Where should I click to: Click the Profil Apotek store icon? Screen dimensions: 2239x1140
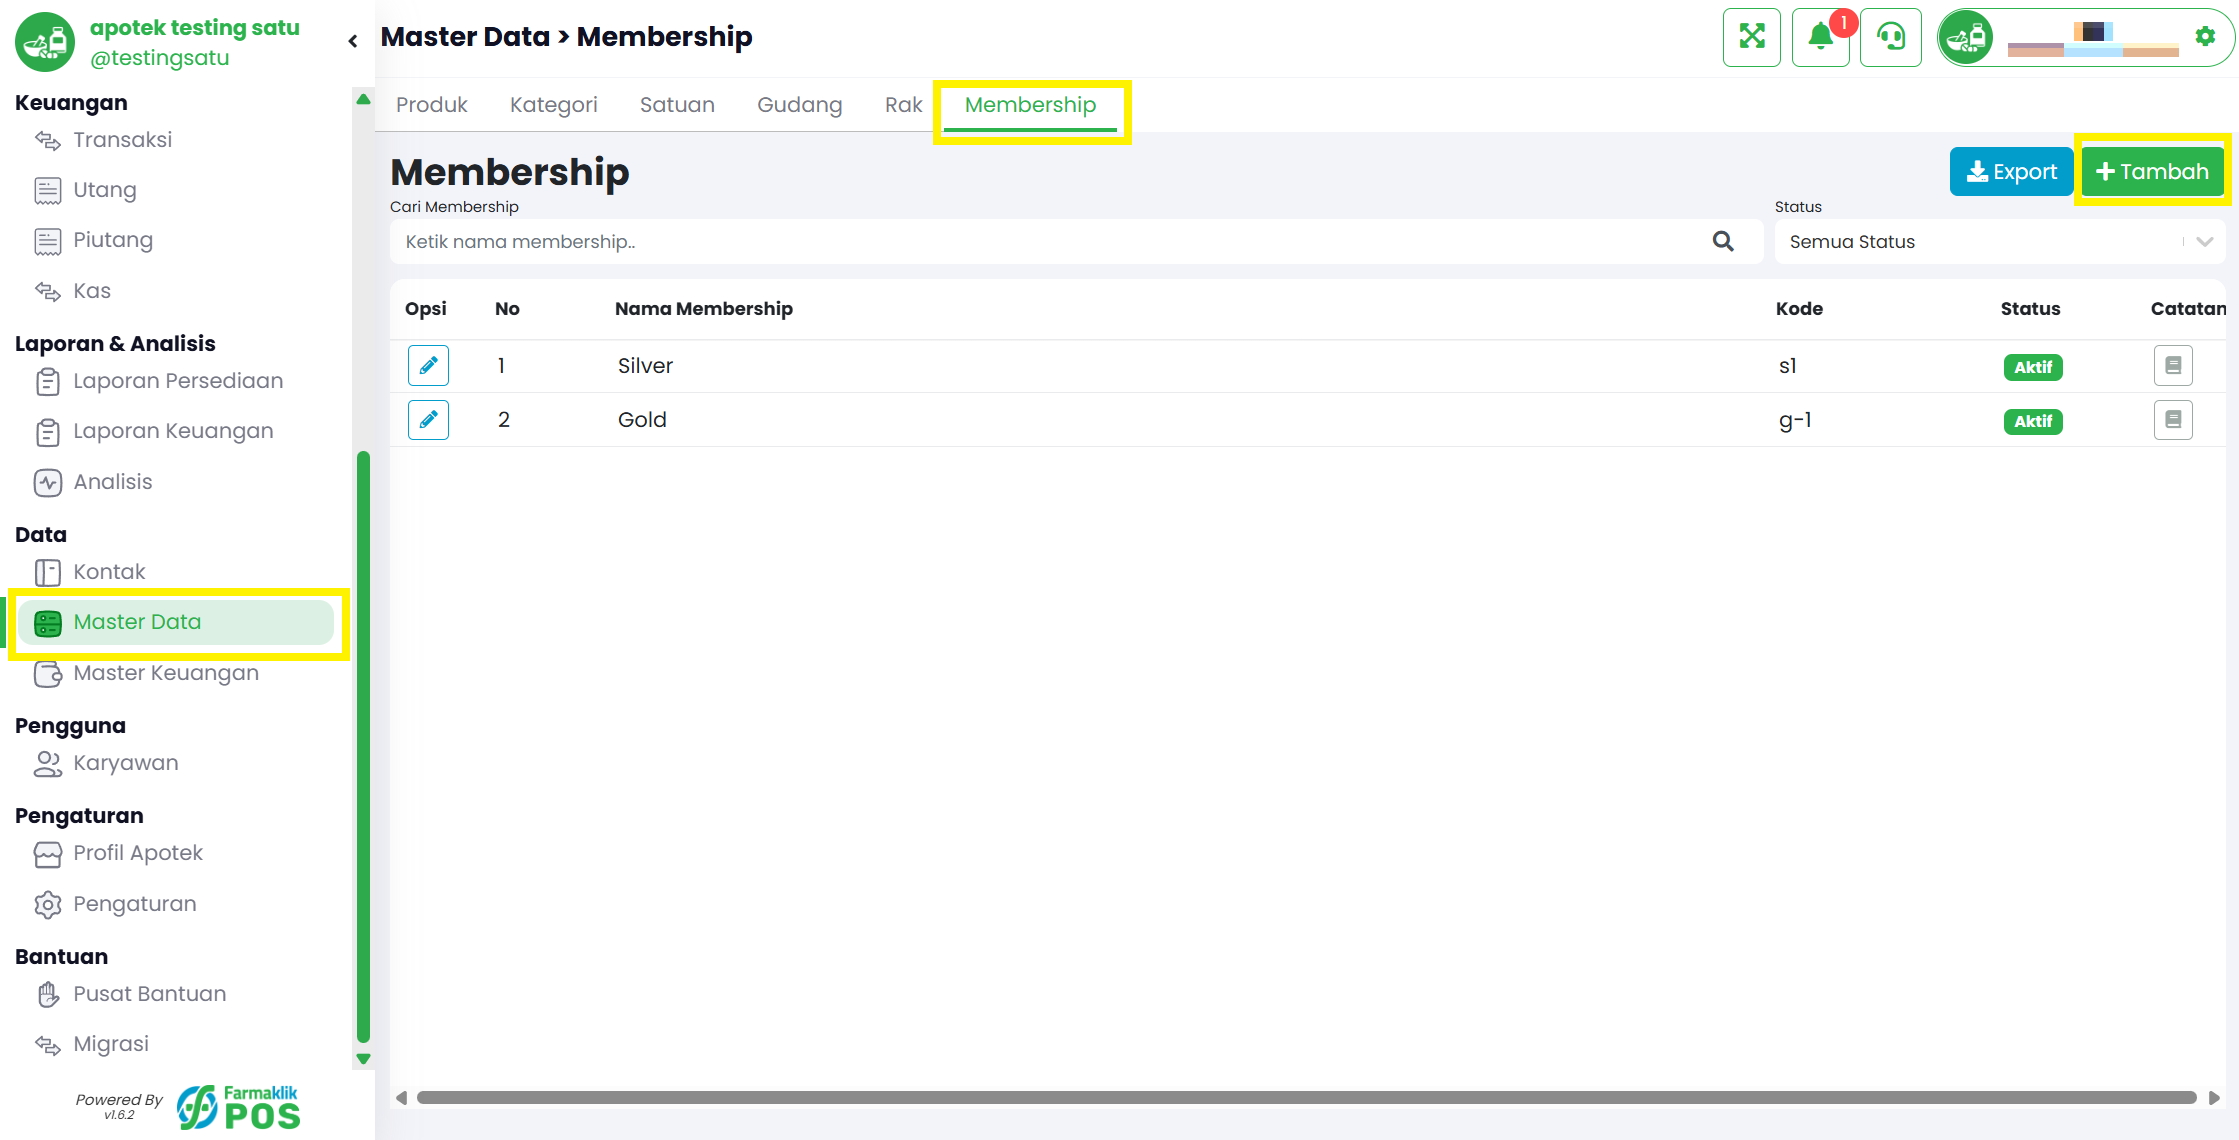coord(47,854)
